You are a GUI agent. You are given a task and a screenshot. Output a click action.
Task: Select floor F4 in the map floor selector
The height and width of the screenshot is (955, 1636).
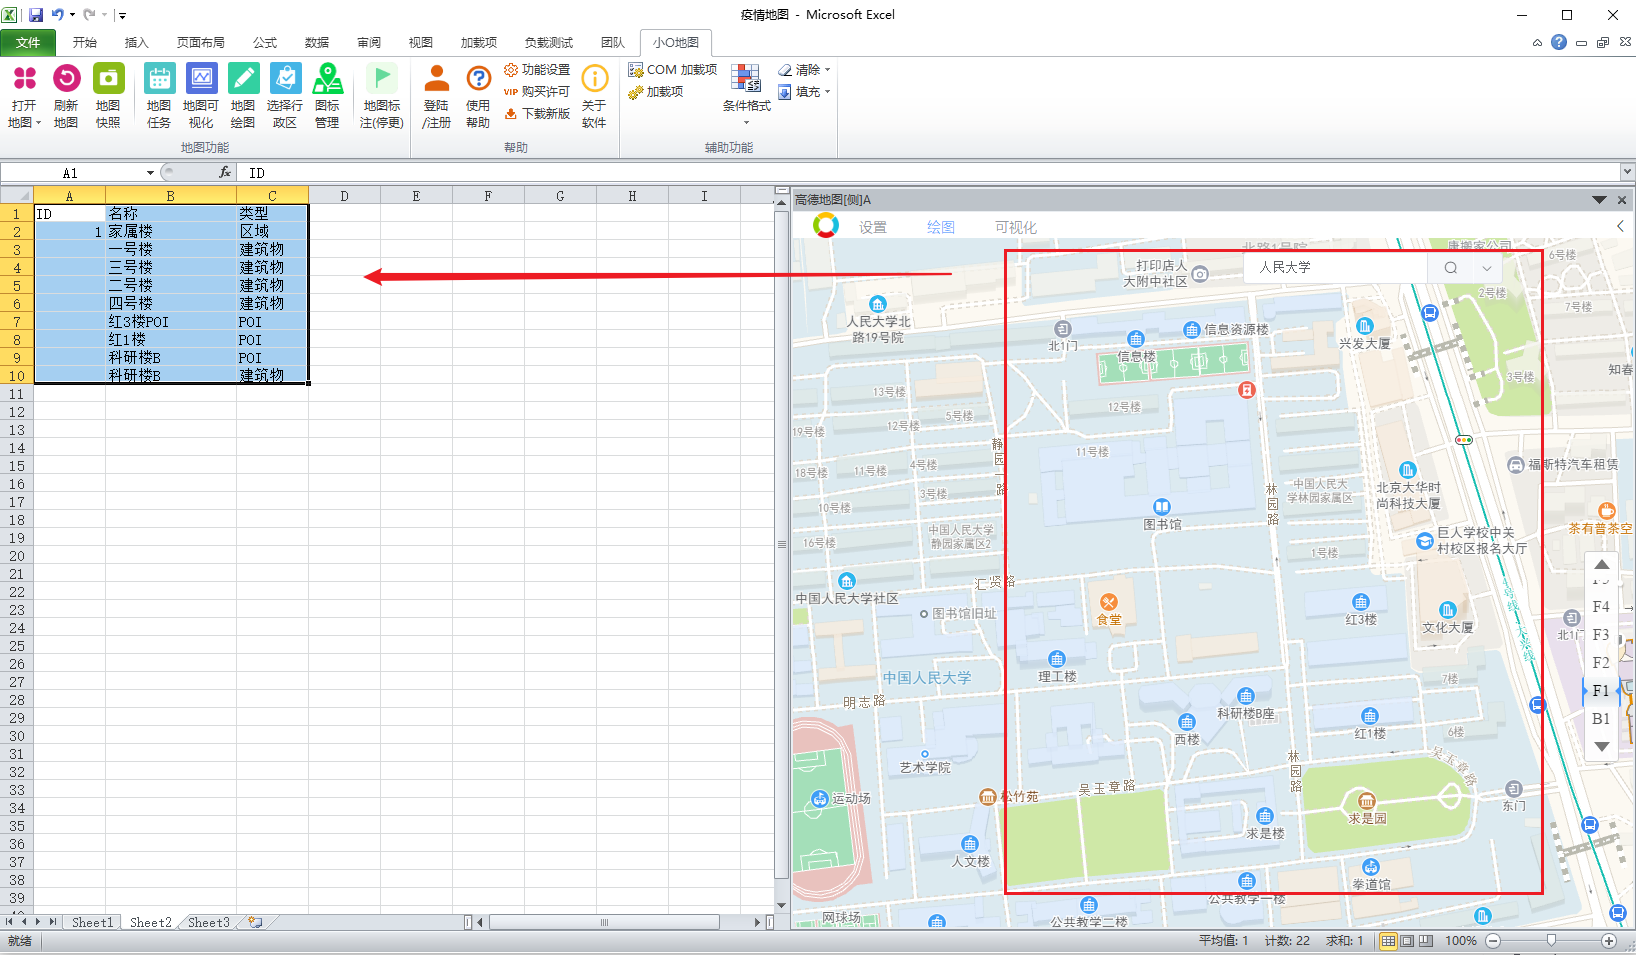[1601, 607]
